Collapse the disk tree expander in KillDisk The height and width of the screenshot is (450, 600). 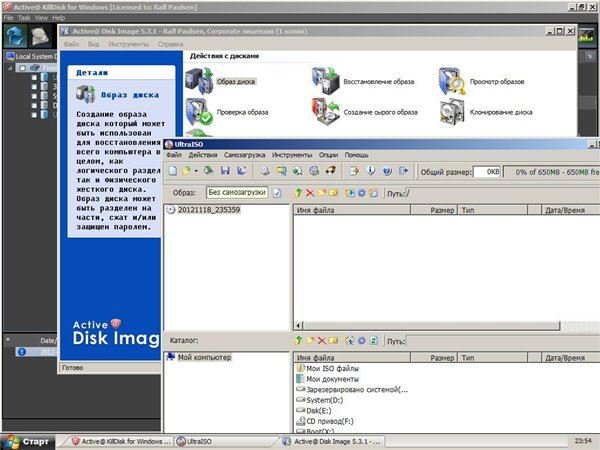point(10,68)
